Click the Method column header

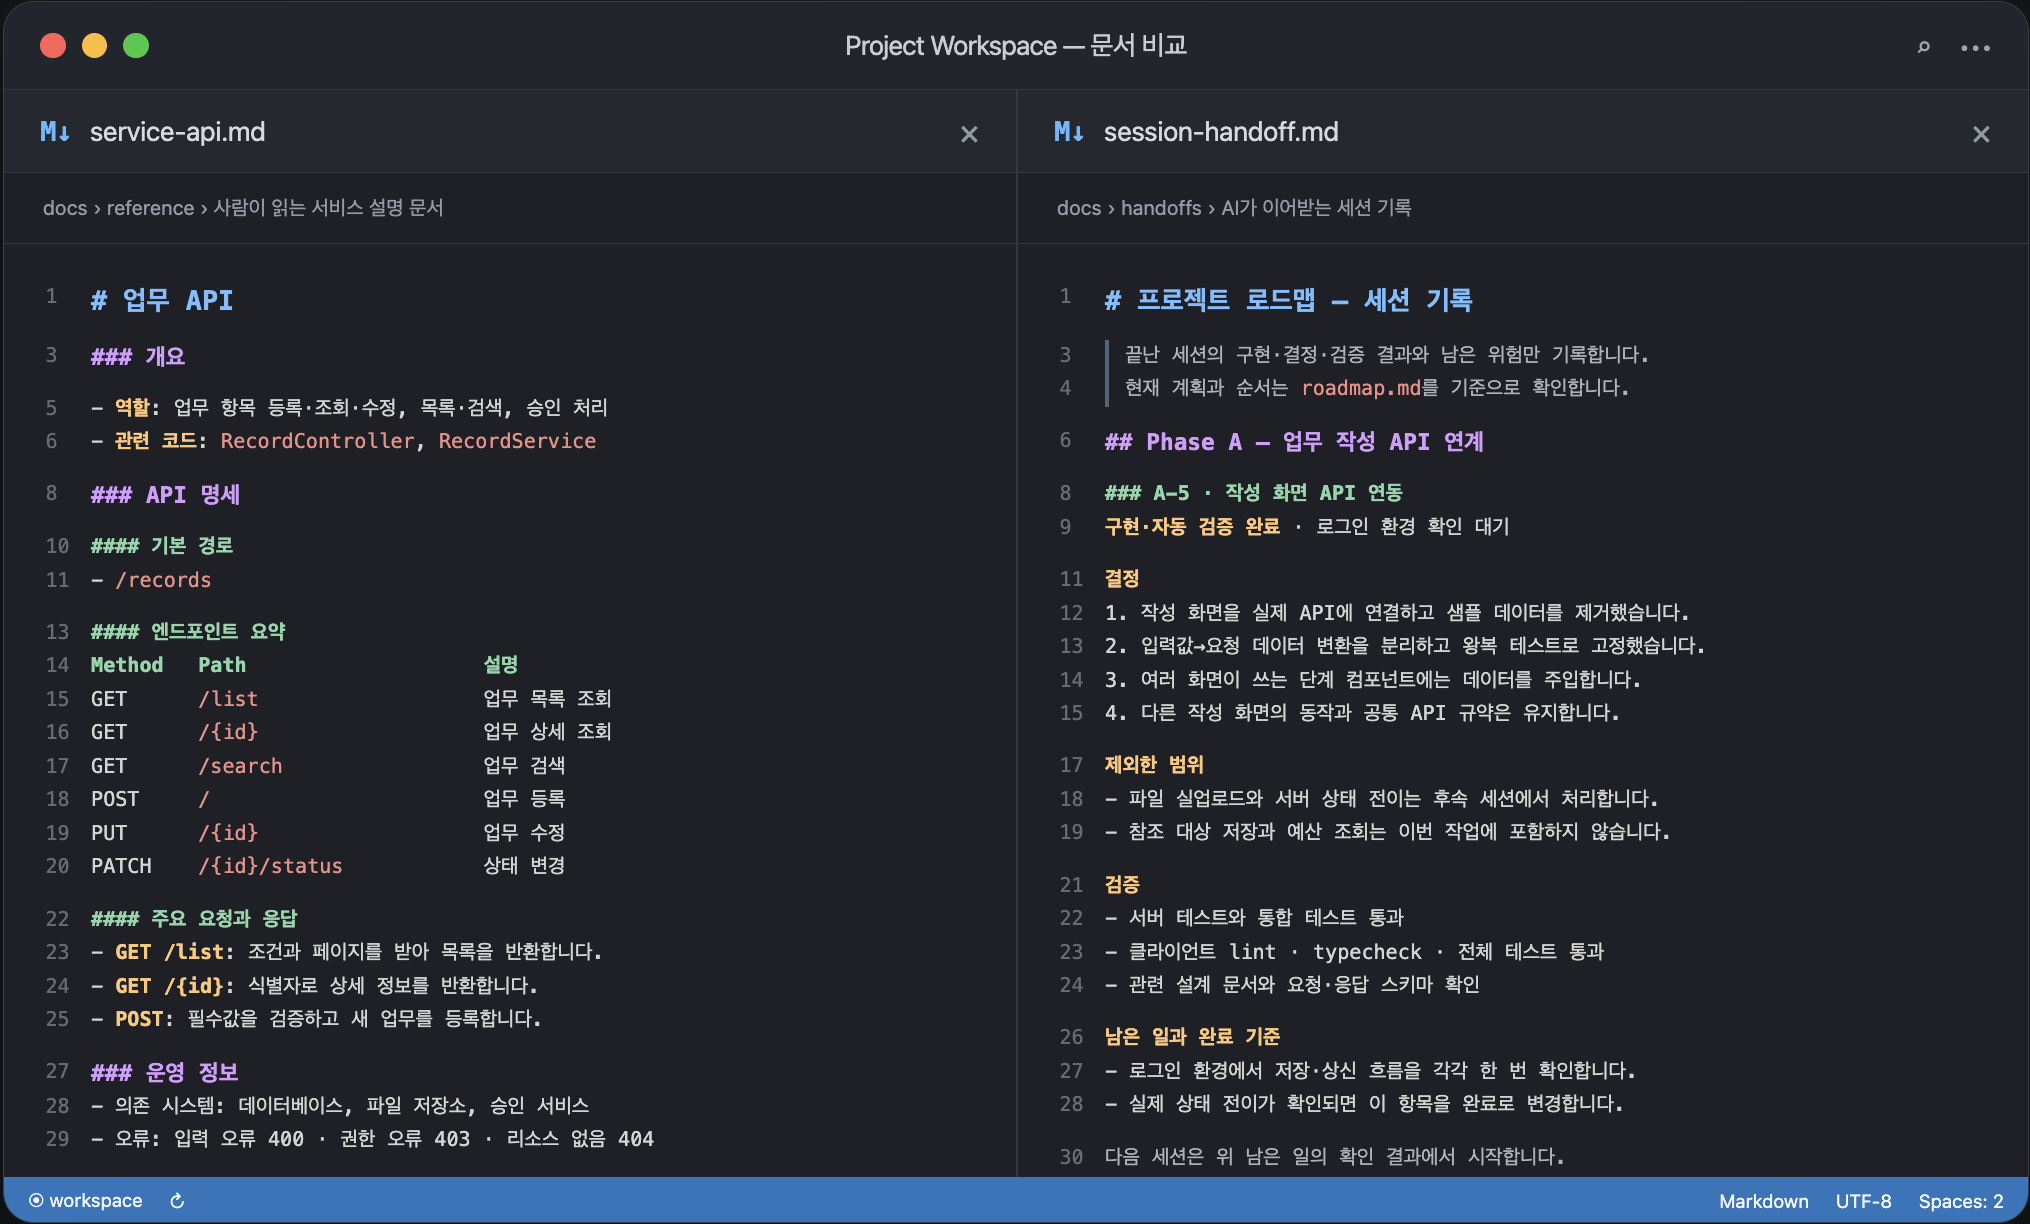[127, 665]
